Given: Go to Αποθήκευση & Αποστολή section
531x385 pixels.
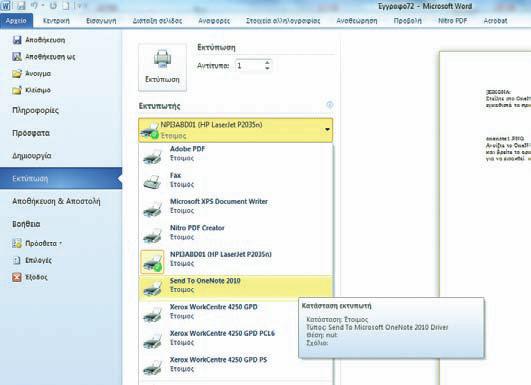Looking at the screenshot, I should [x=56, y=201].
